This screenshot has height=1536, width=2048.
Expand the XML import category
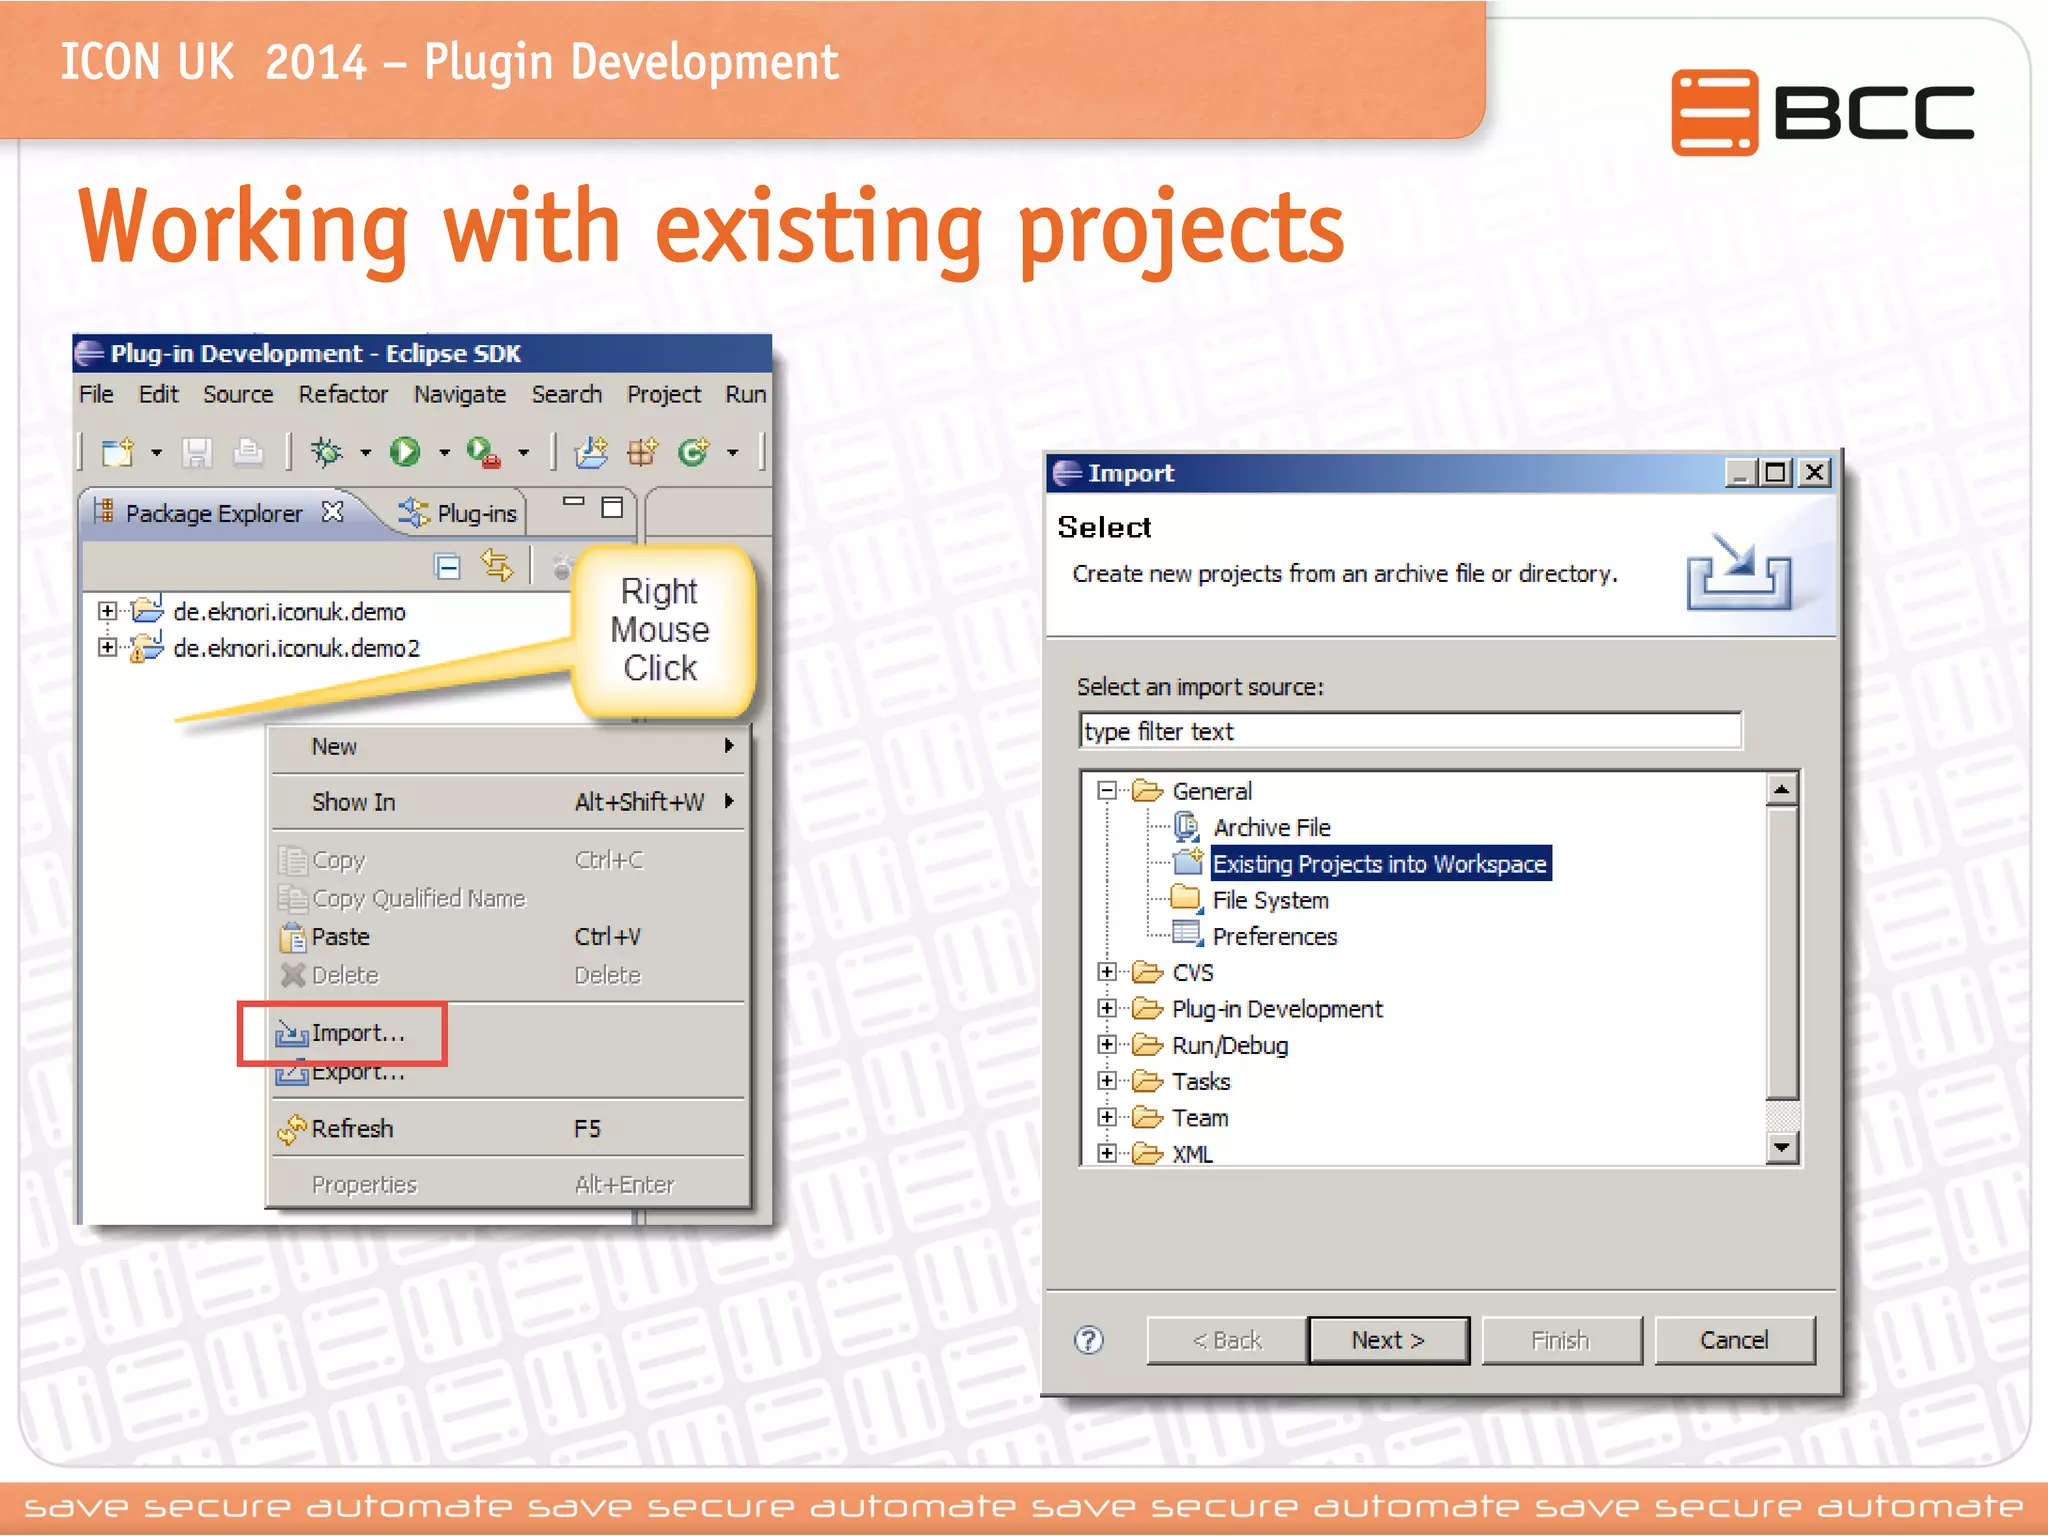coord(1106,1153)
